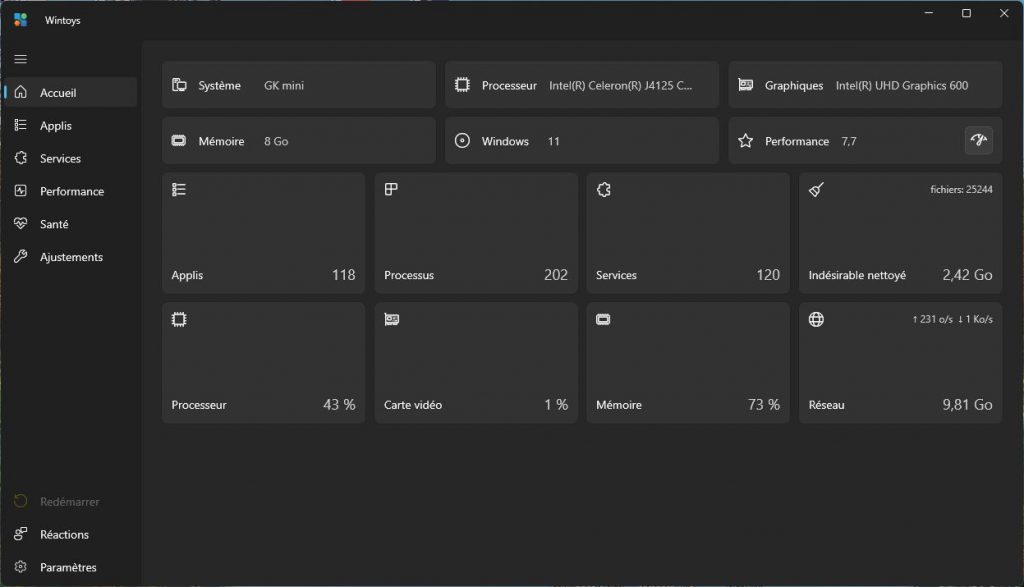Click the broom icon on Indésirable tile
Image resolution: width=1024 pixels, height=587 pixels.
pos(816,189)
